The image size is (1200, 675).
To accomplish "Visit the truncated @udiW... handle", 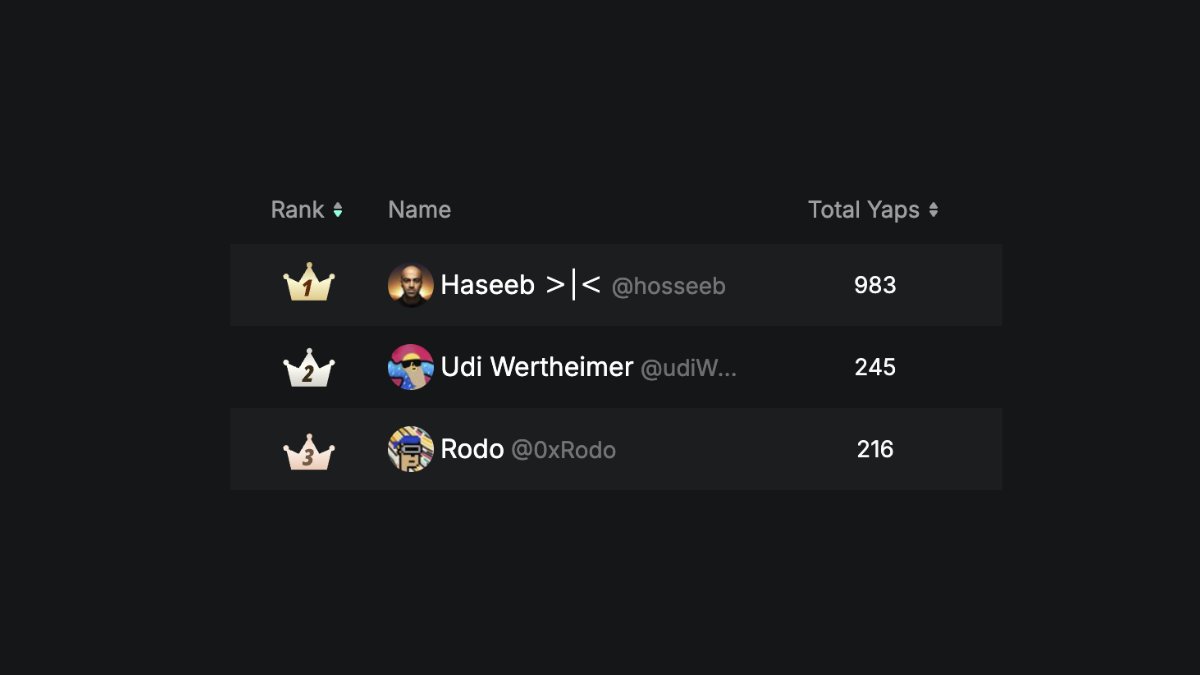I will tap(689, 369).
